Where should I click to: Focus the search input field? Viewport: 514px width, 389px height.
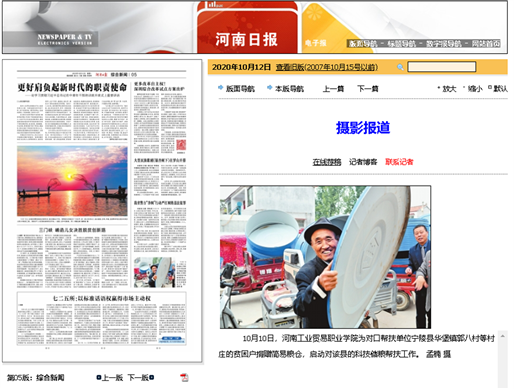(x=442, y=67)
